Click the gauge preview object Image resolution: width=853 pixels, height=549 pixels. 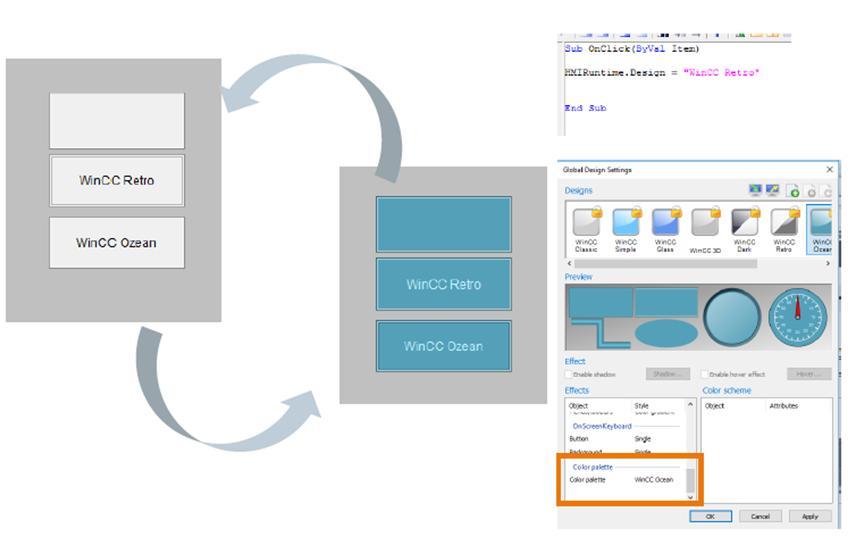click(798, 317)
